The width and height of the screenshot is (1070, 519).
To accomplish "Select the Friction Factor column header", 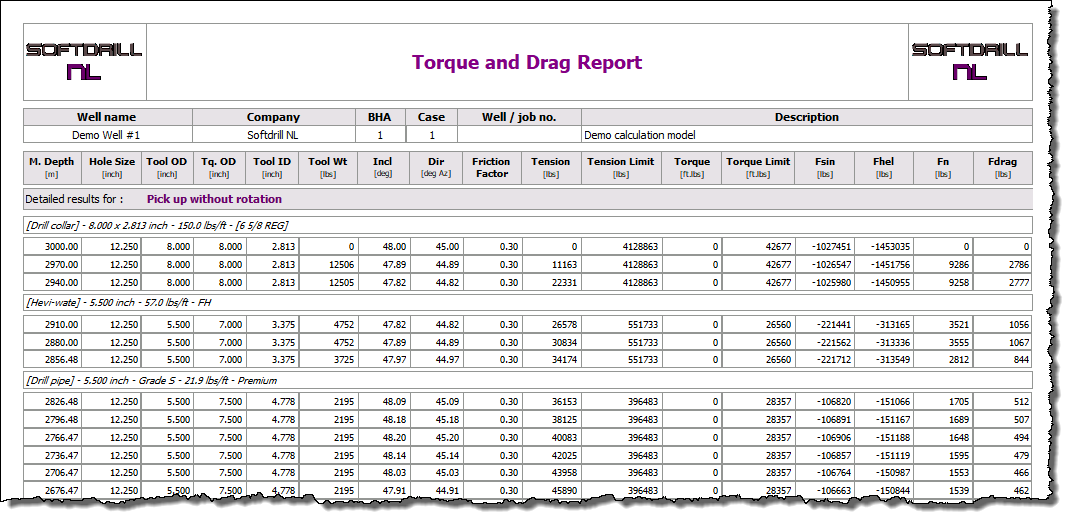I will (x=491, y=167).
